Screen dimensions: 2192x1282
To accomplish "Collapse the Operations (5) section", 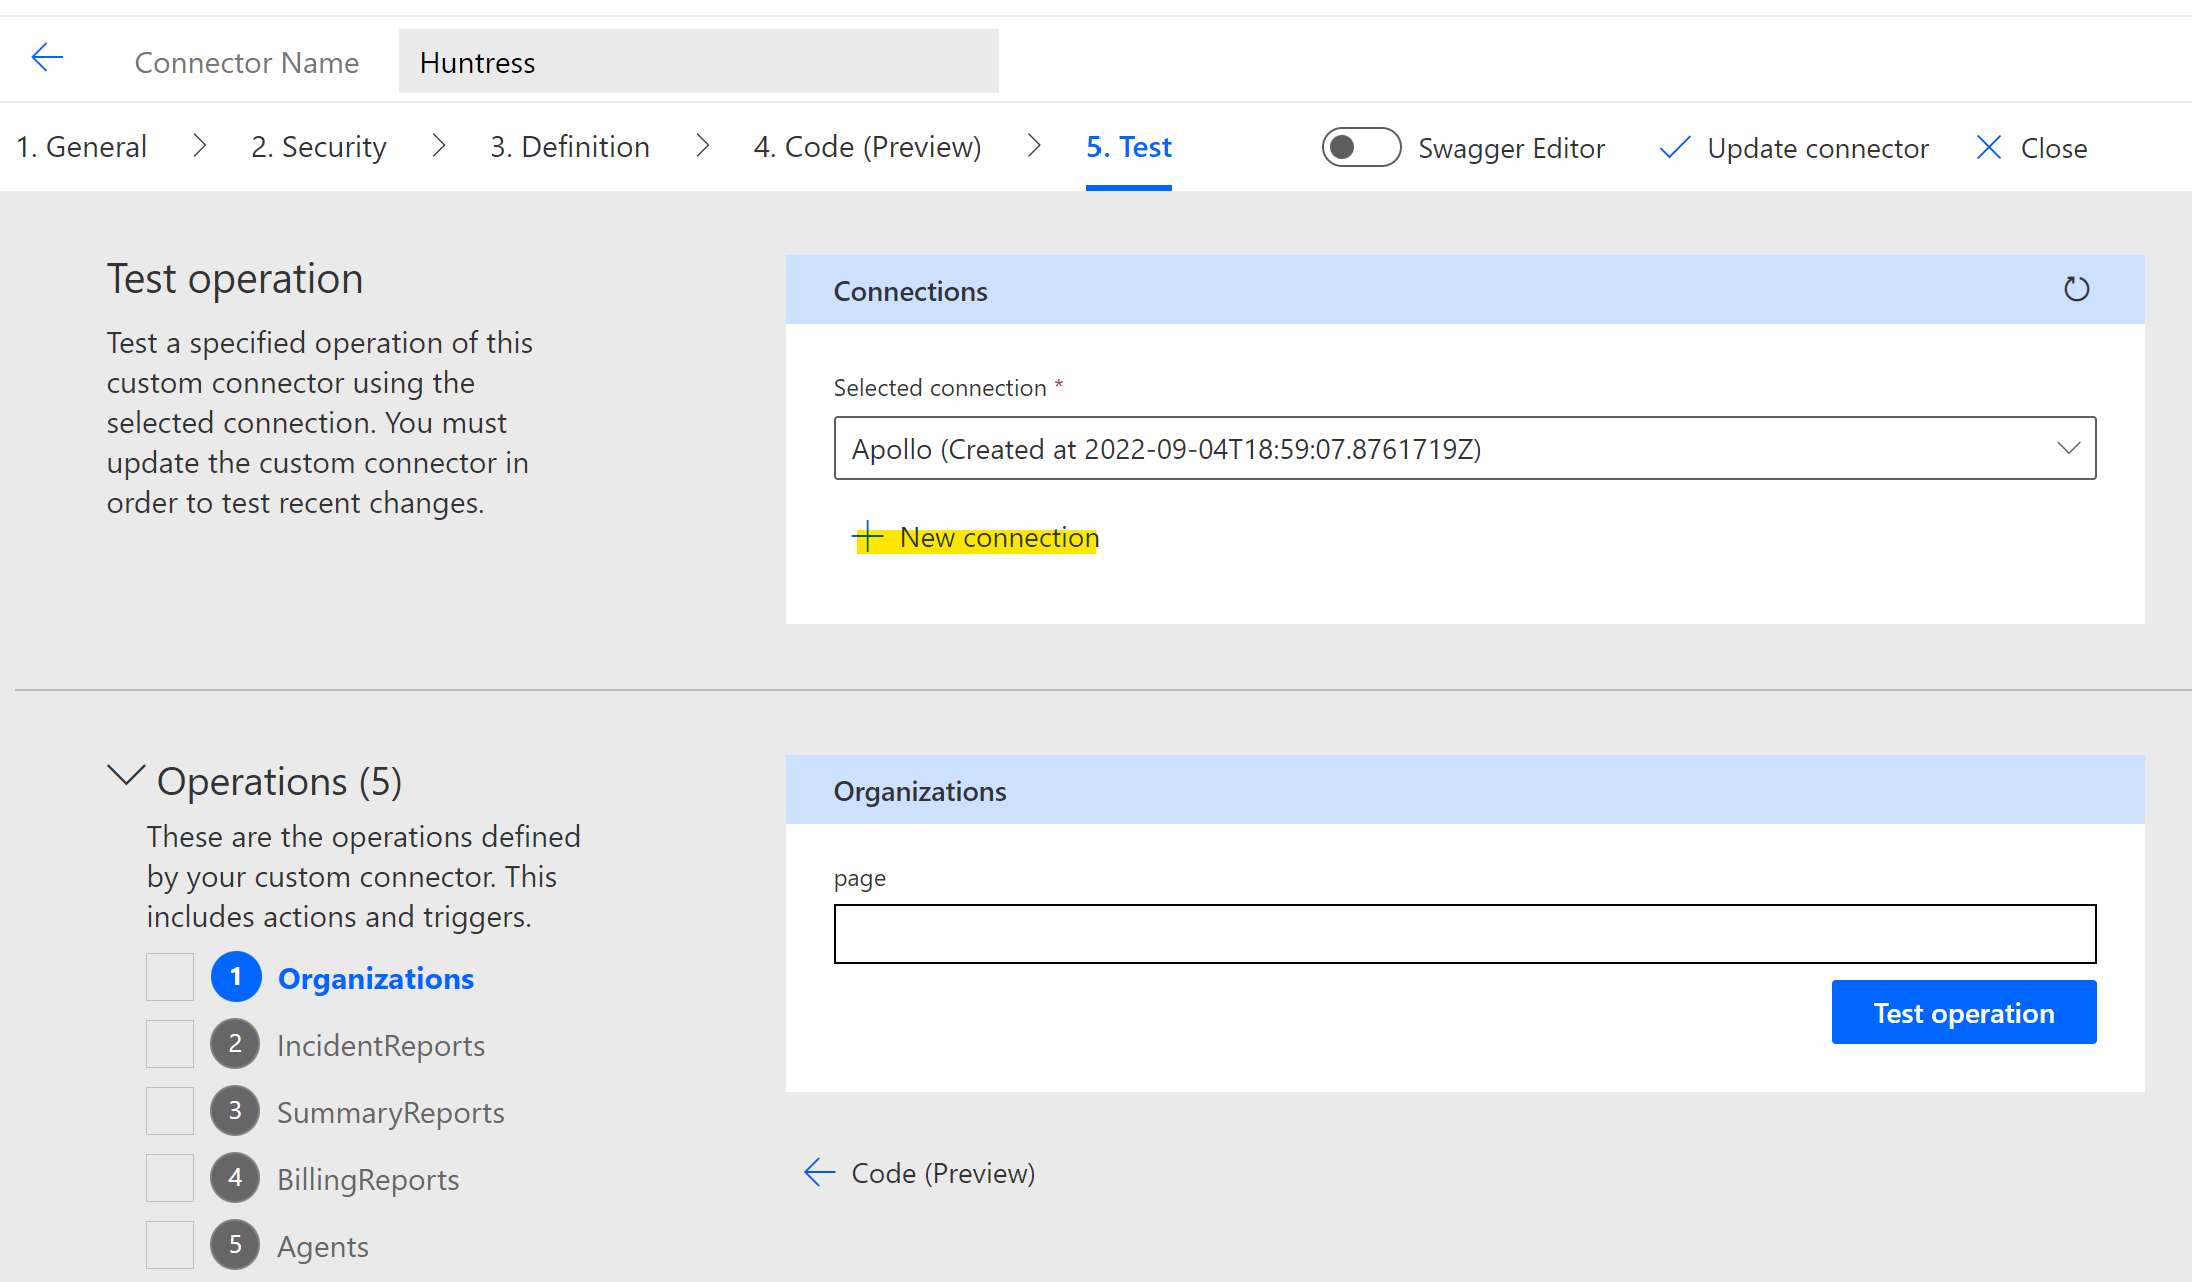I will click(x=126, y=776).
